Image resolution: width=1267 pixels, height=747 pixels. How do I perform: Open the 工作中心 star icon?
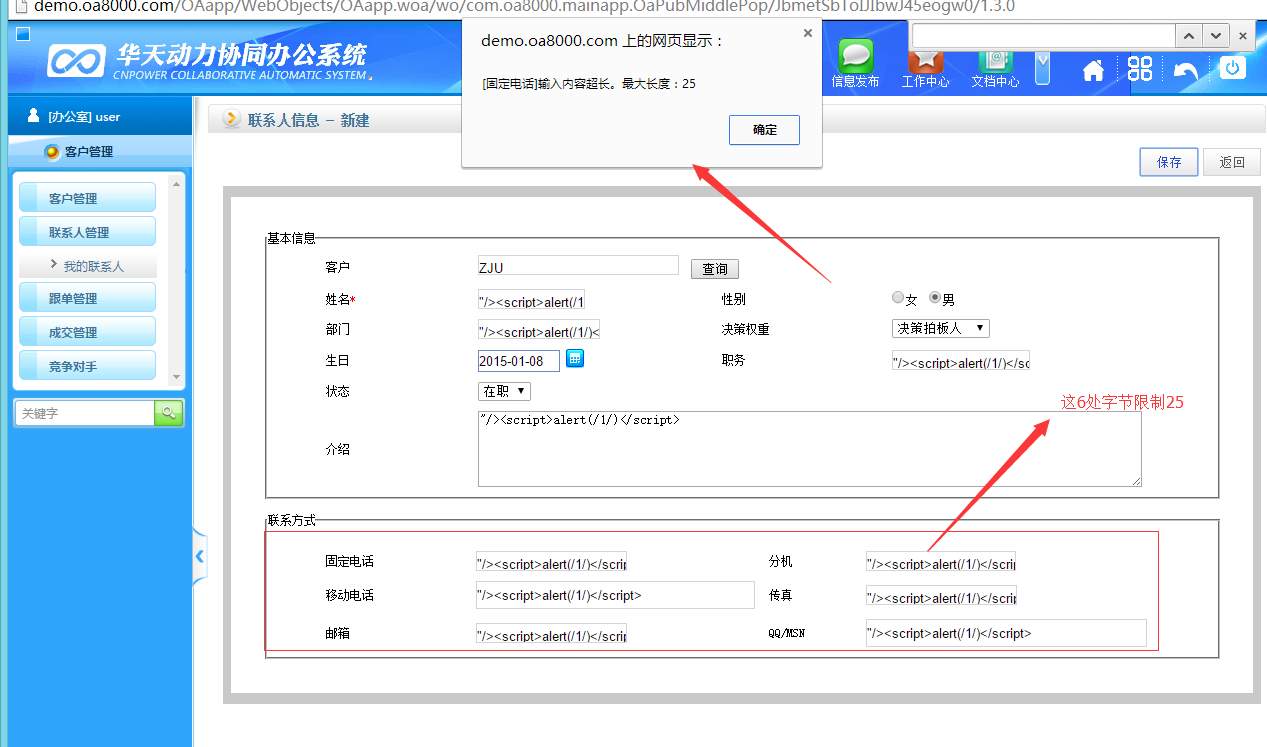925,60
